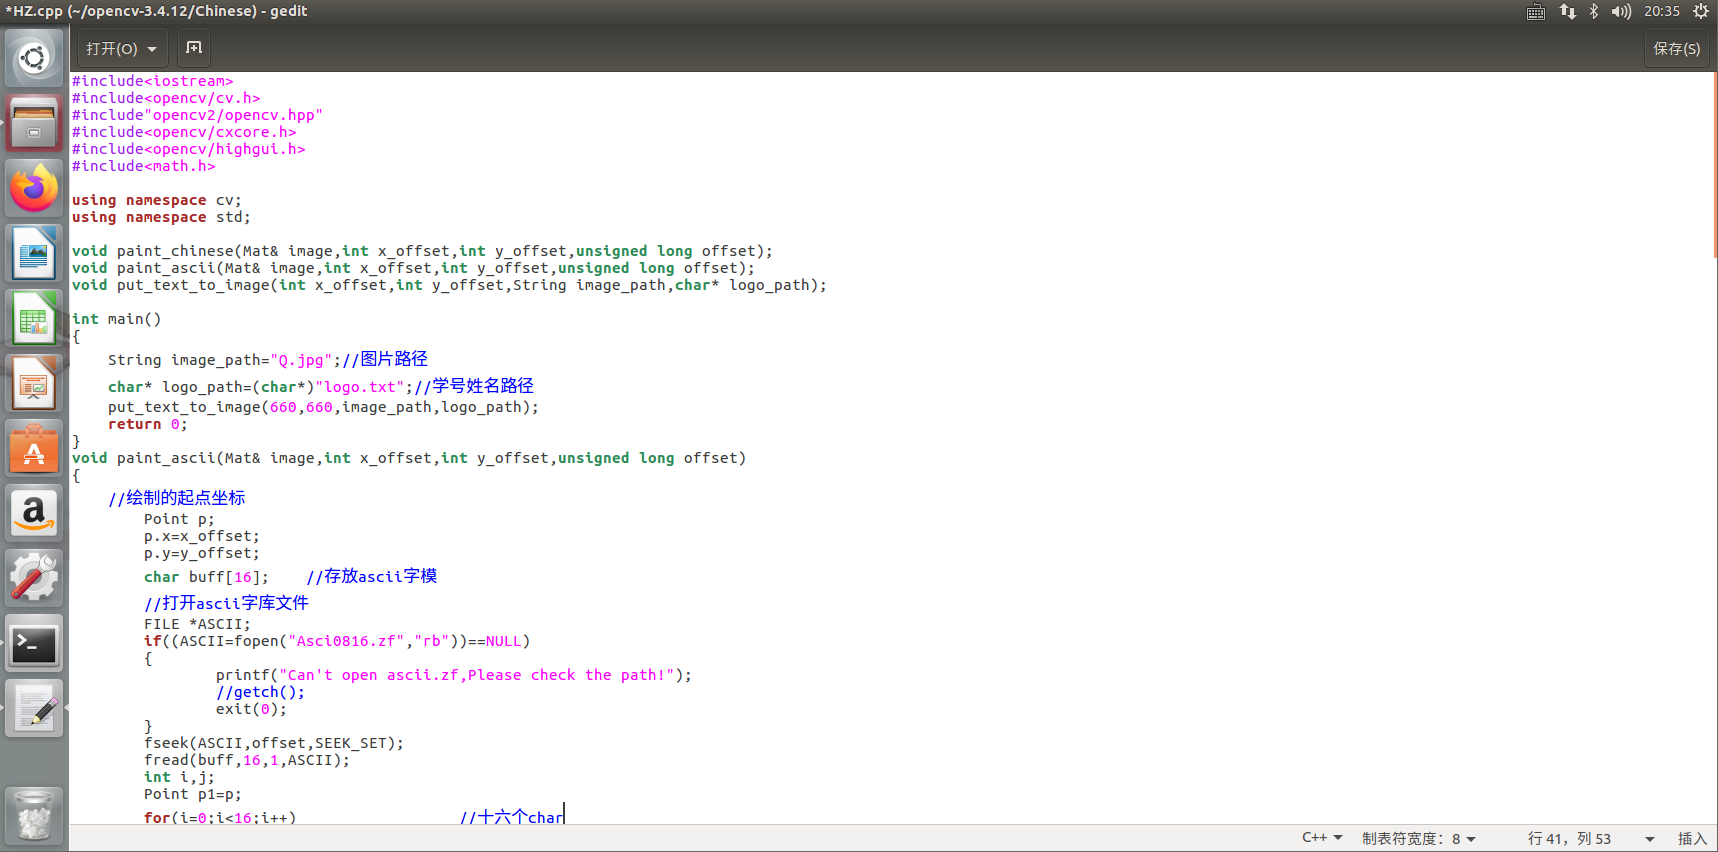
Task: Click the printf "Can't open ascii.zf" line
Action: (x=454, y=675)
